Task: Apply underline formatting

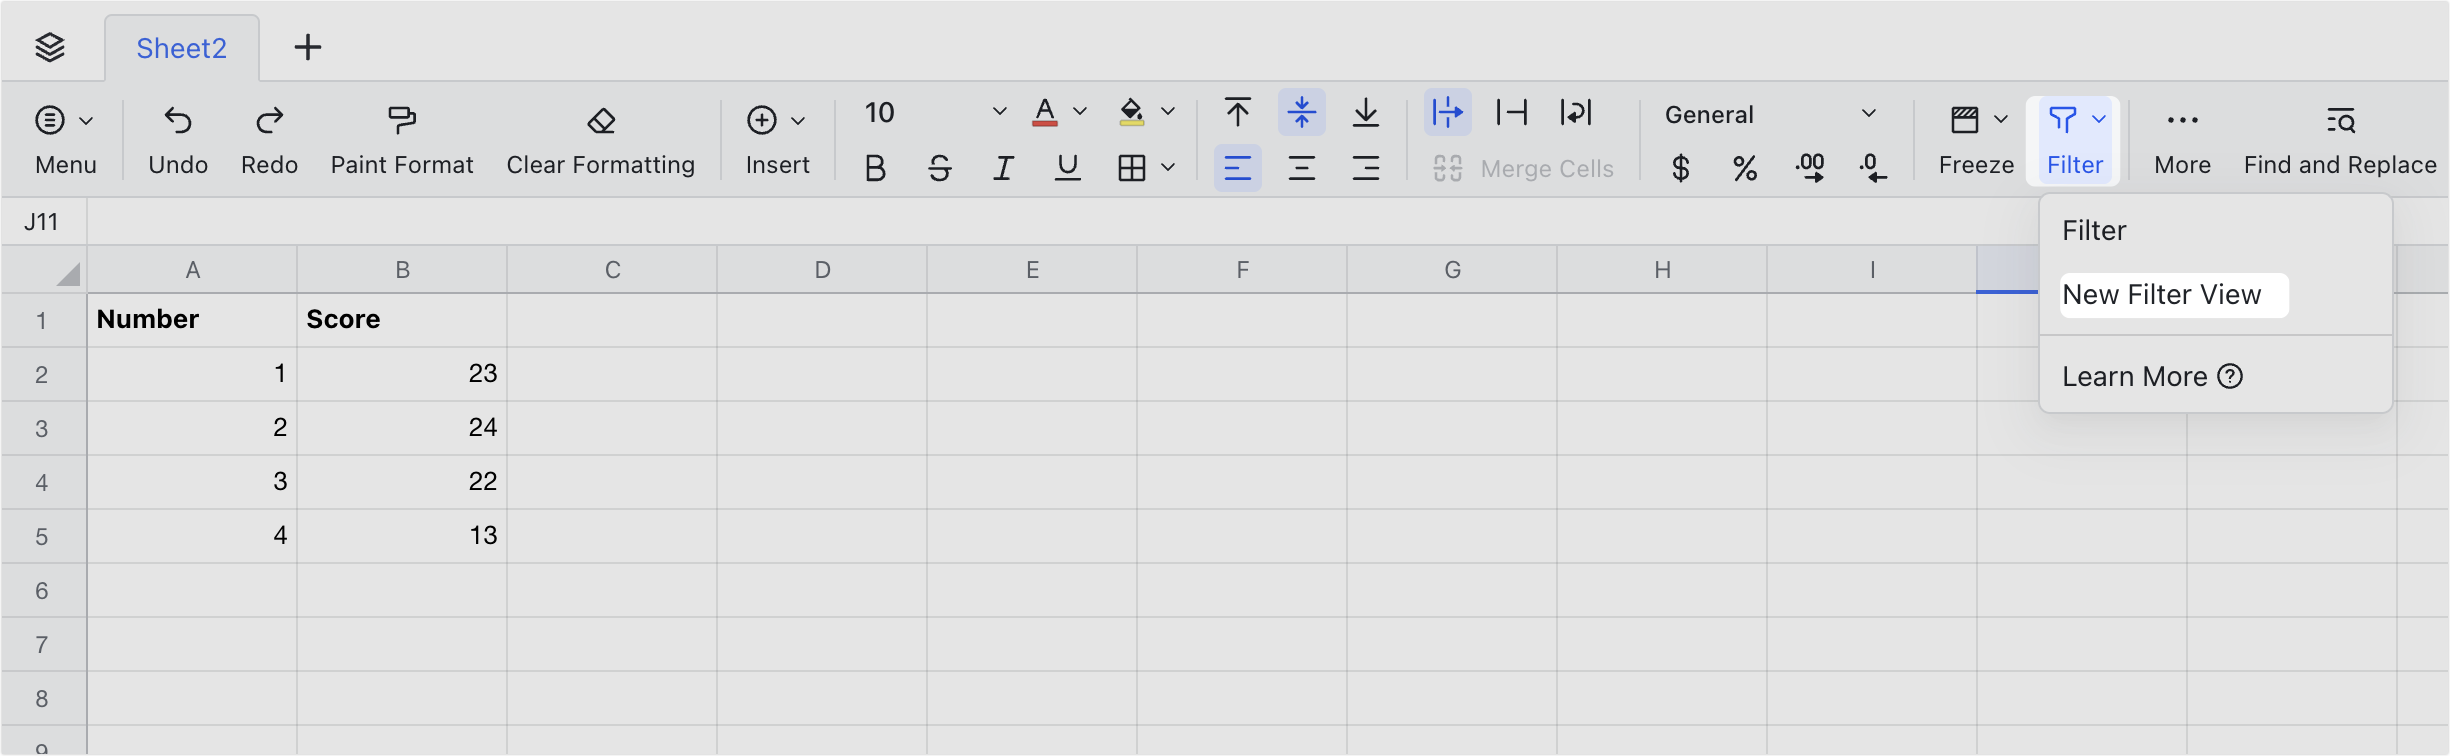Action: (x=1066, y=167)
